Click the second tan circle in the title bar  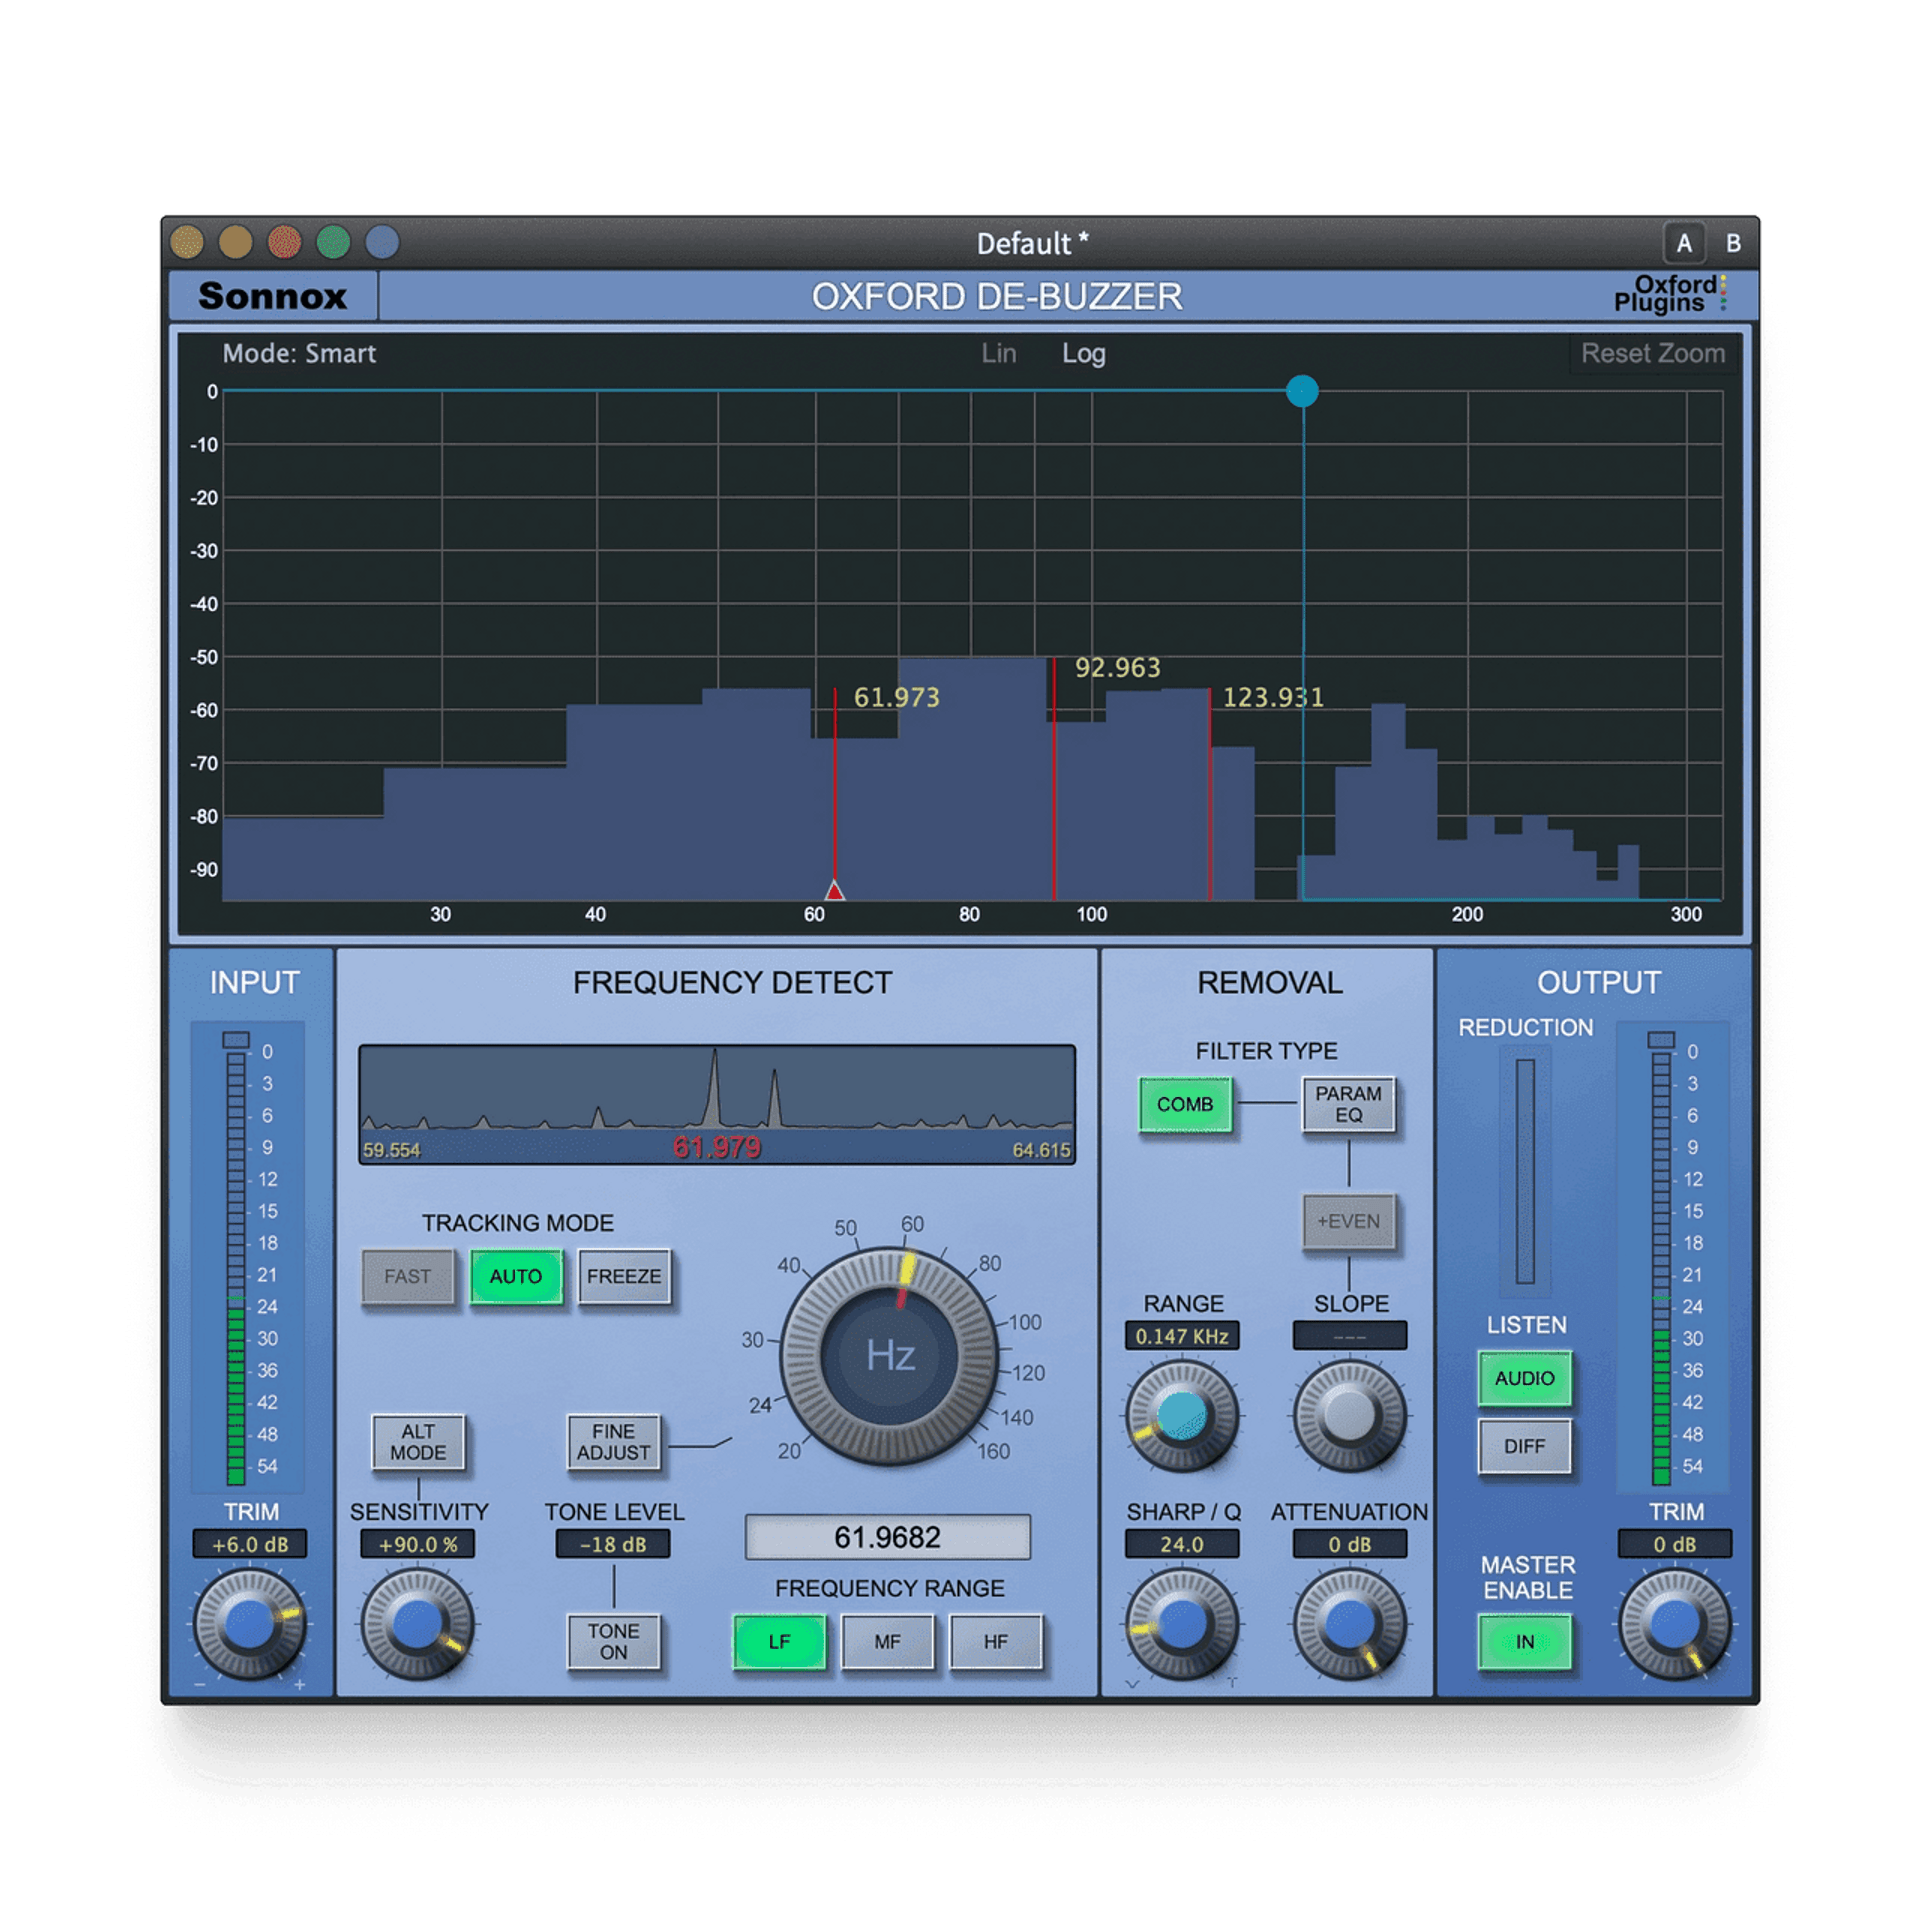236,242
